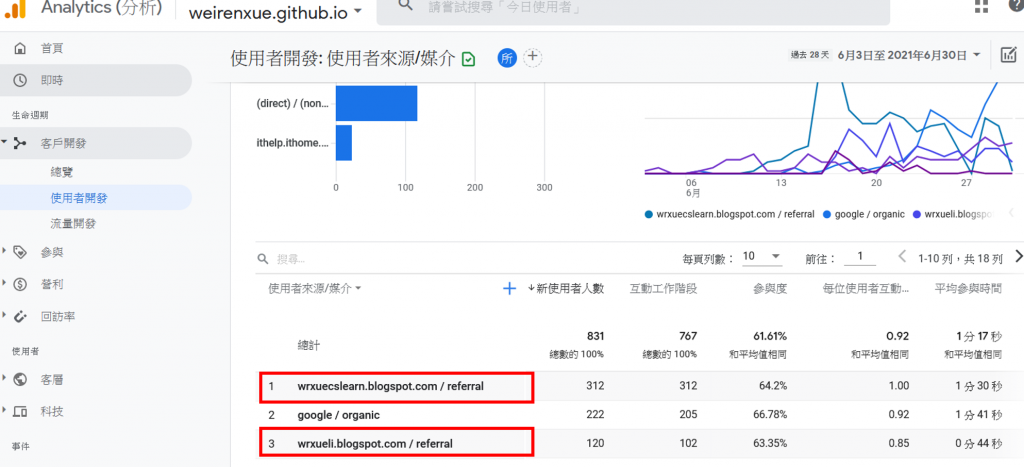This screenshot has width=1024, height=467.
Task: Click the acquisition icon beside 客戶開發
Action: (20, 143)
